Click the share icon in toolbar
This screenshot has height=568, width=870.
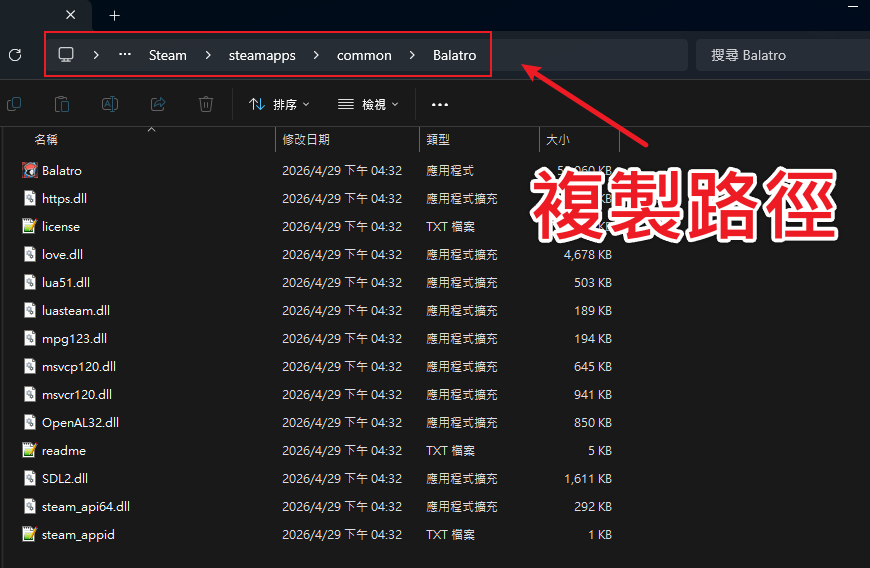pos(158,104)
